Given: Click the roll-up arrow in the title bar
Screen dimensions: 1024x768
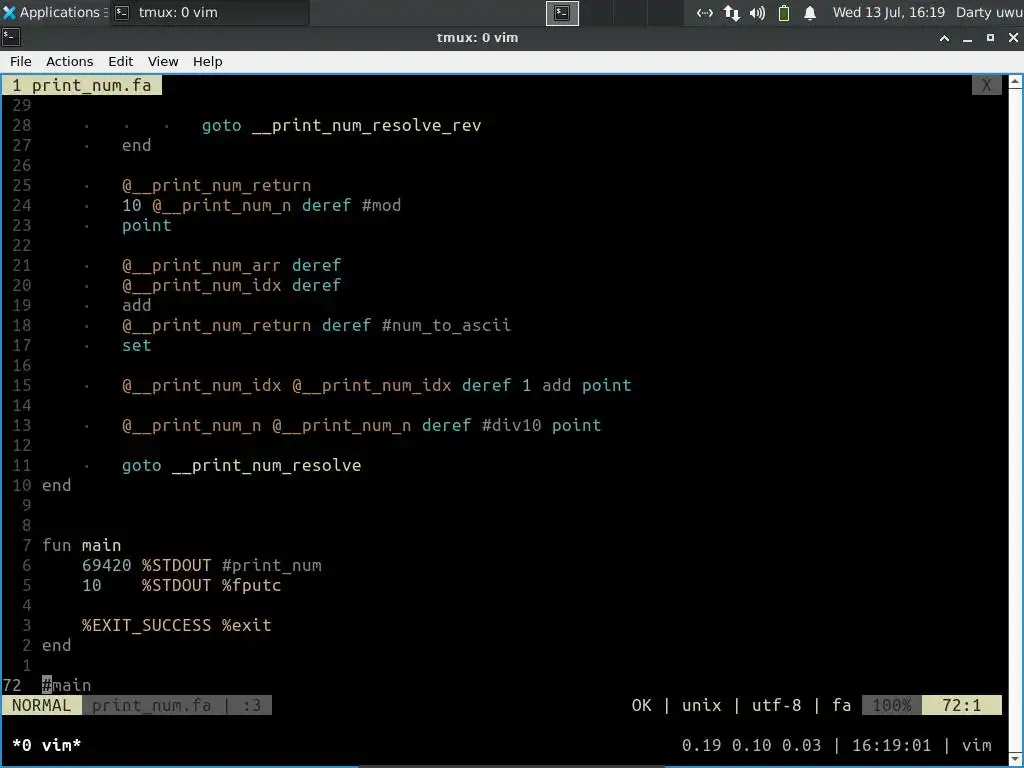Looking at the screenshot, I should pyautogui.click(x=944, y=38).
